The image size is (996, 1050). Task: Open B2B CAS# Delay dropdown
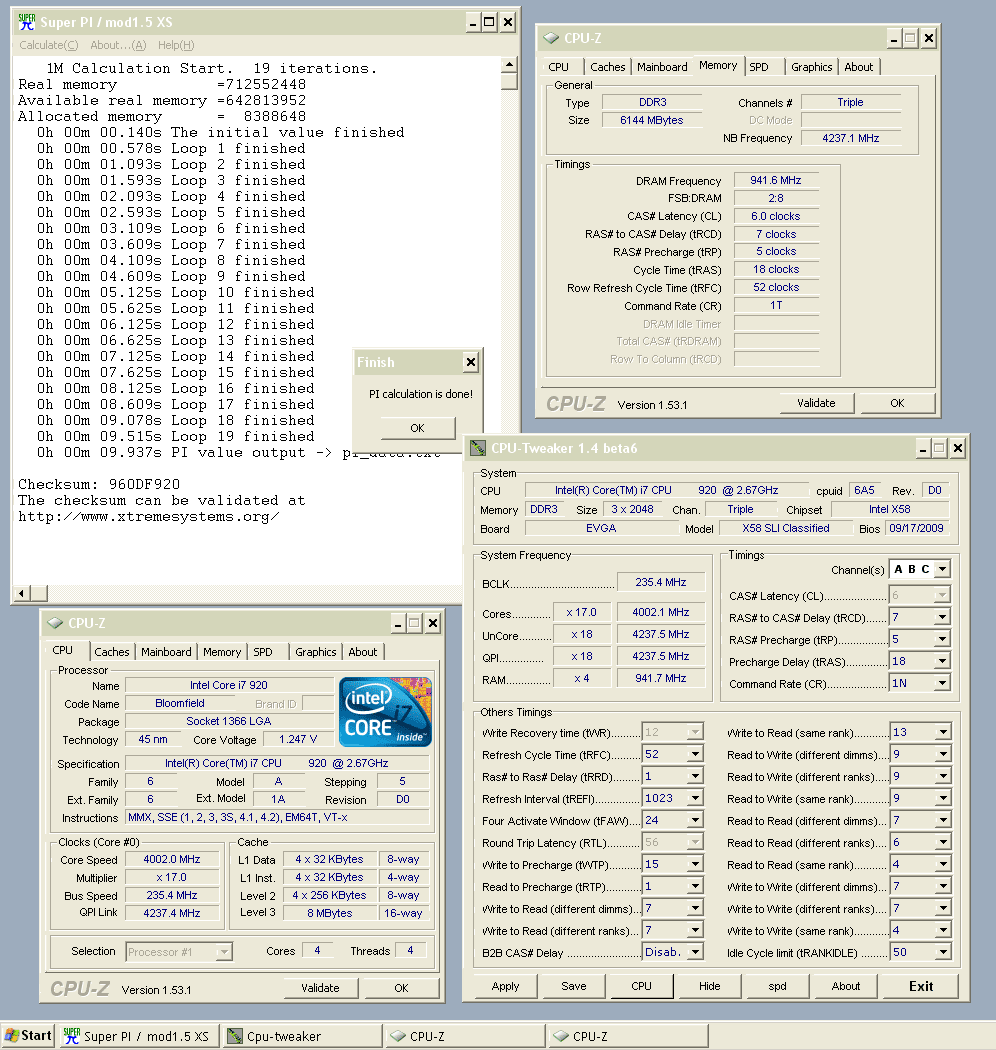click(695, 952)
